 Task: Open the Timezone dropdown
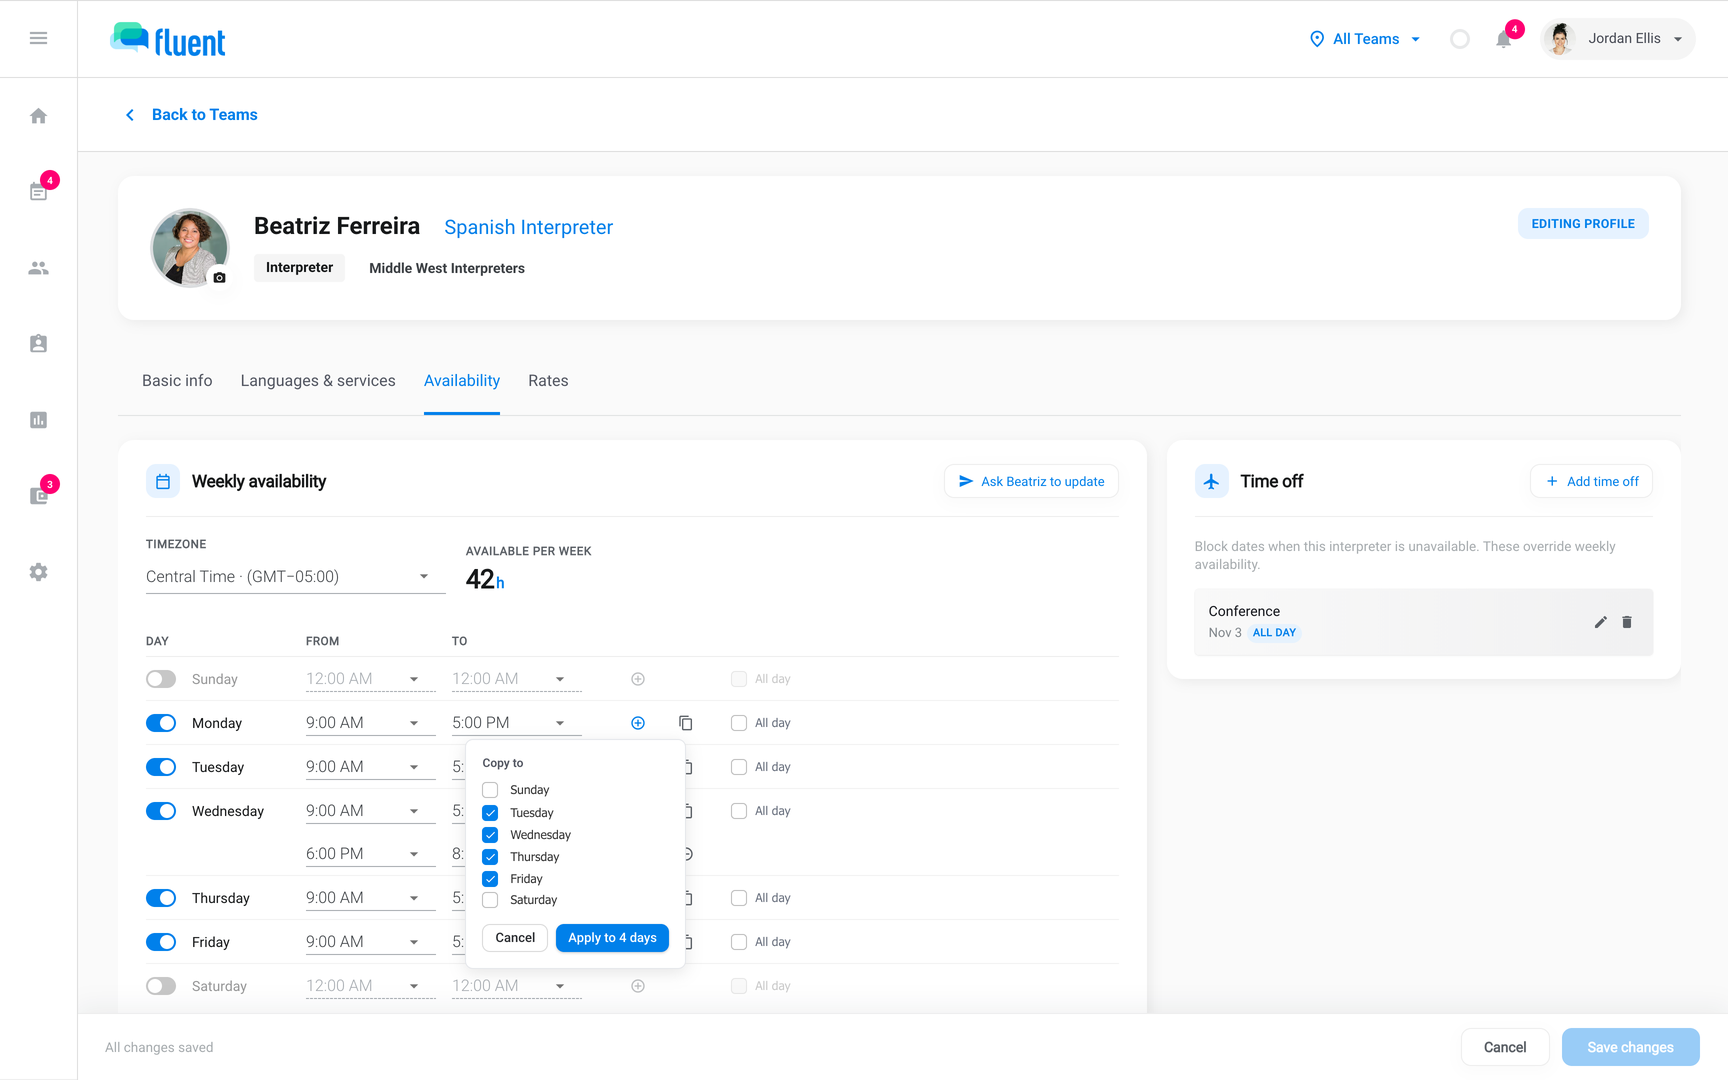coord(295,577)
